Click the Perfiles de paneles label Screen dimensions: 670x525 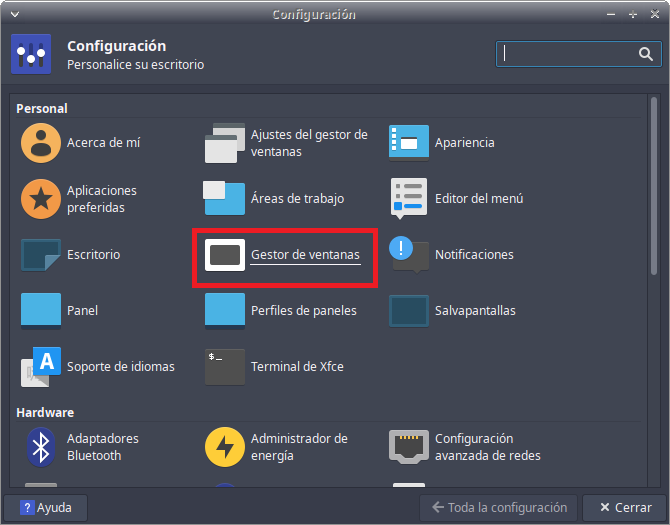pos(304,311)
